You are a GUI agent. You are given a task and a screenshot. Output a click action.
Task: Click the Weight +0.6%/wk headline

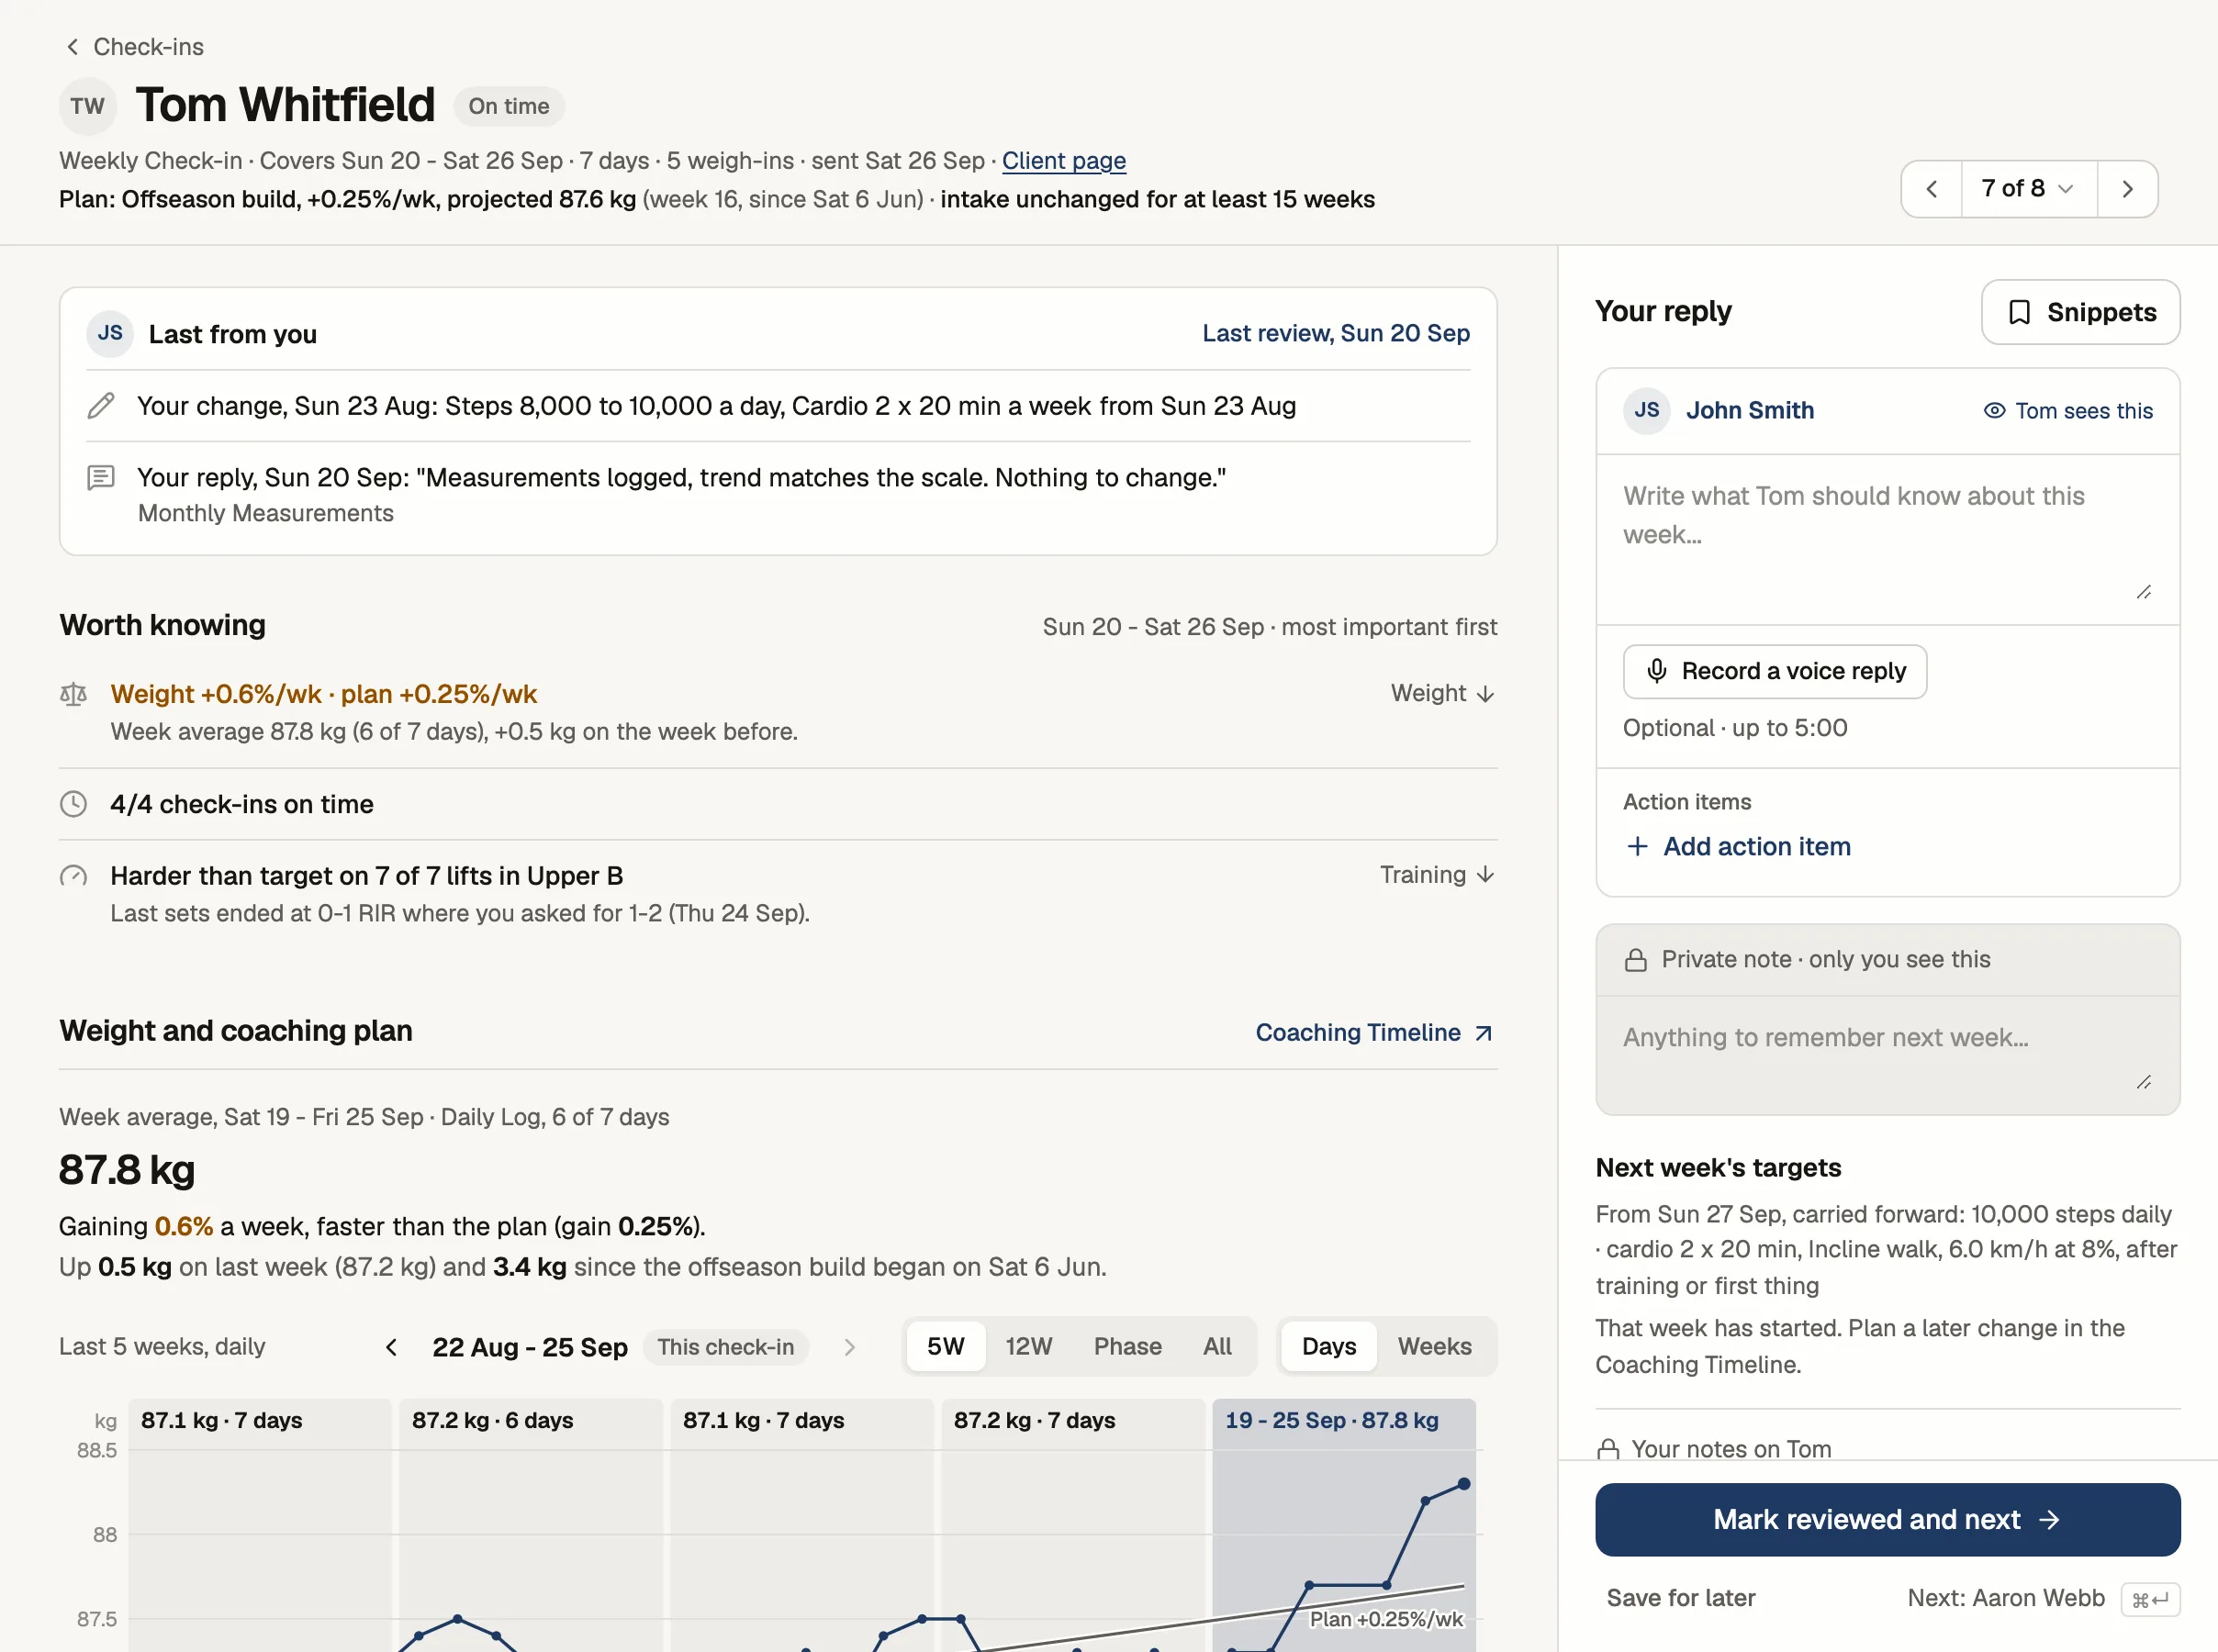323,694
